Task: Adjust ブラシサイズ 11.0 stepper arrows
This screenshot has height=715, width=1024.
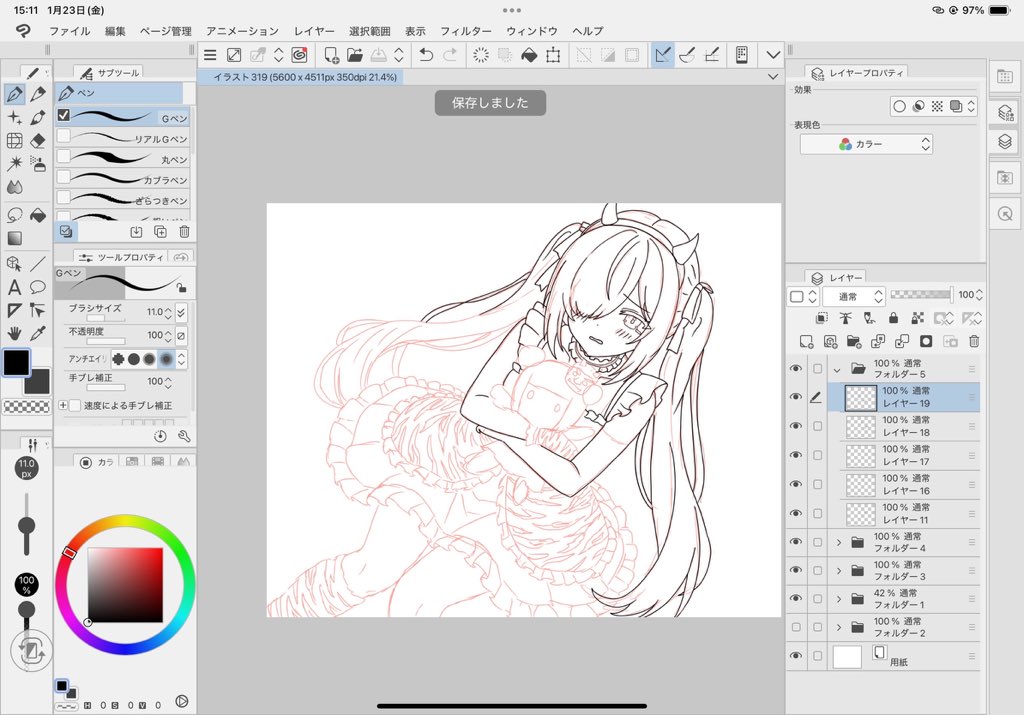Action: click(168, 312)
